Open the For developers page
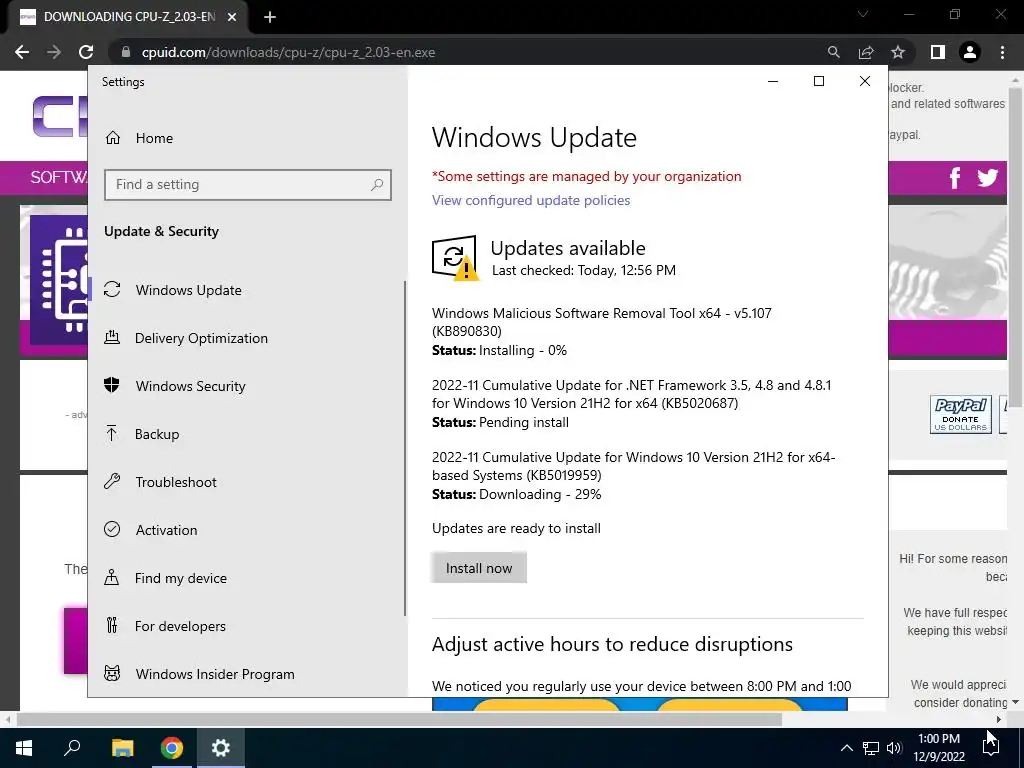1024x768 pixels. point(180,626)
